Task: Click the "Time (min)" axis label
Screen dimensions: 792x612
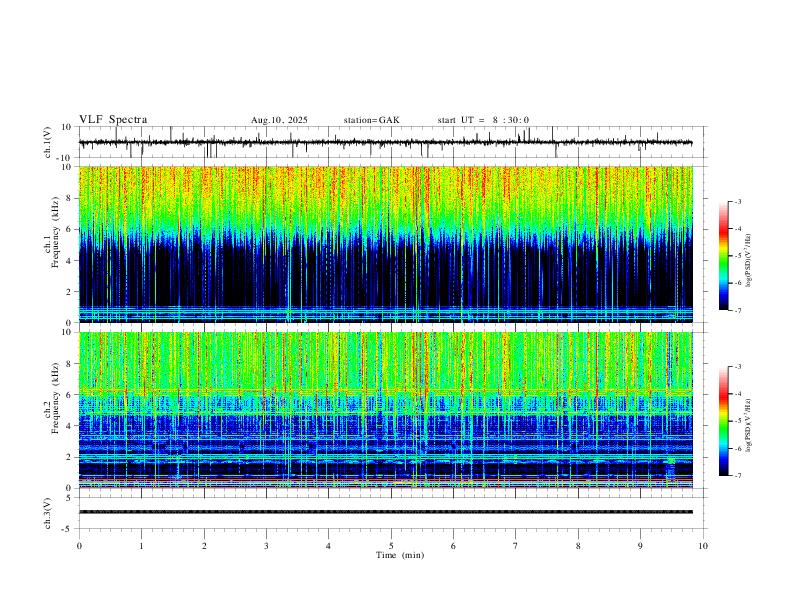Action: point(400,555)
